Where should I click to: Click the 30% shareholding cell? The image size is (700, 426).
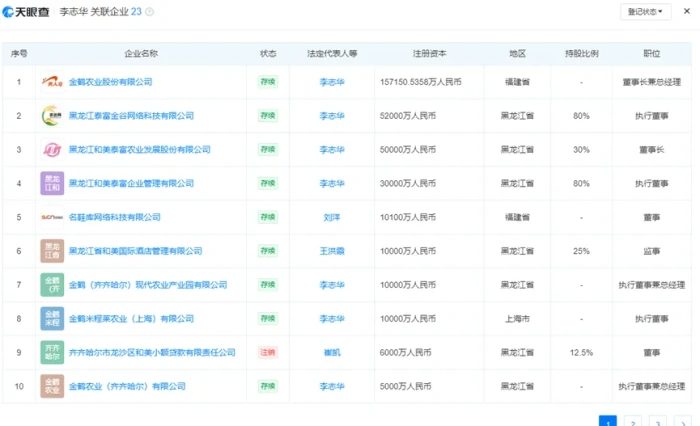[x=581, y=150]
